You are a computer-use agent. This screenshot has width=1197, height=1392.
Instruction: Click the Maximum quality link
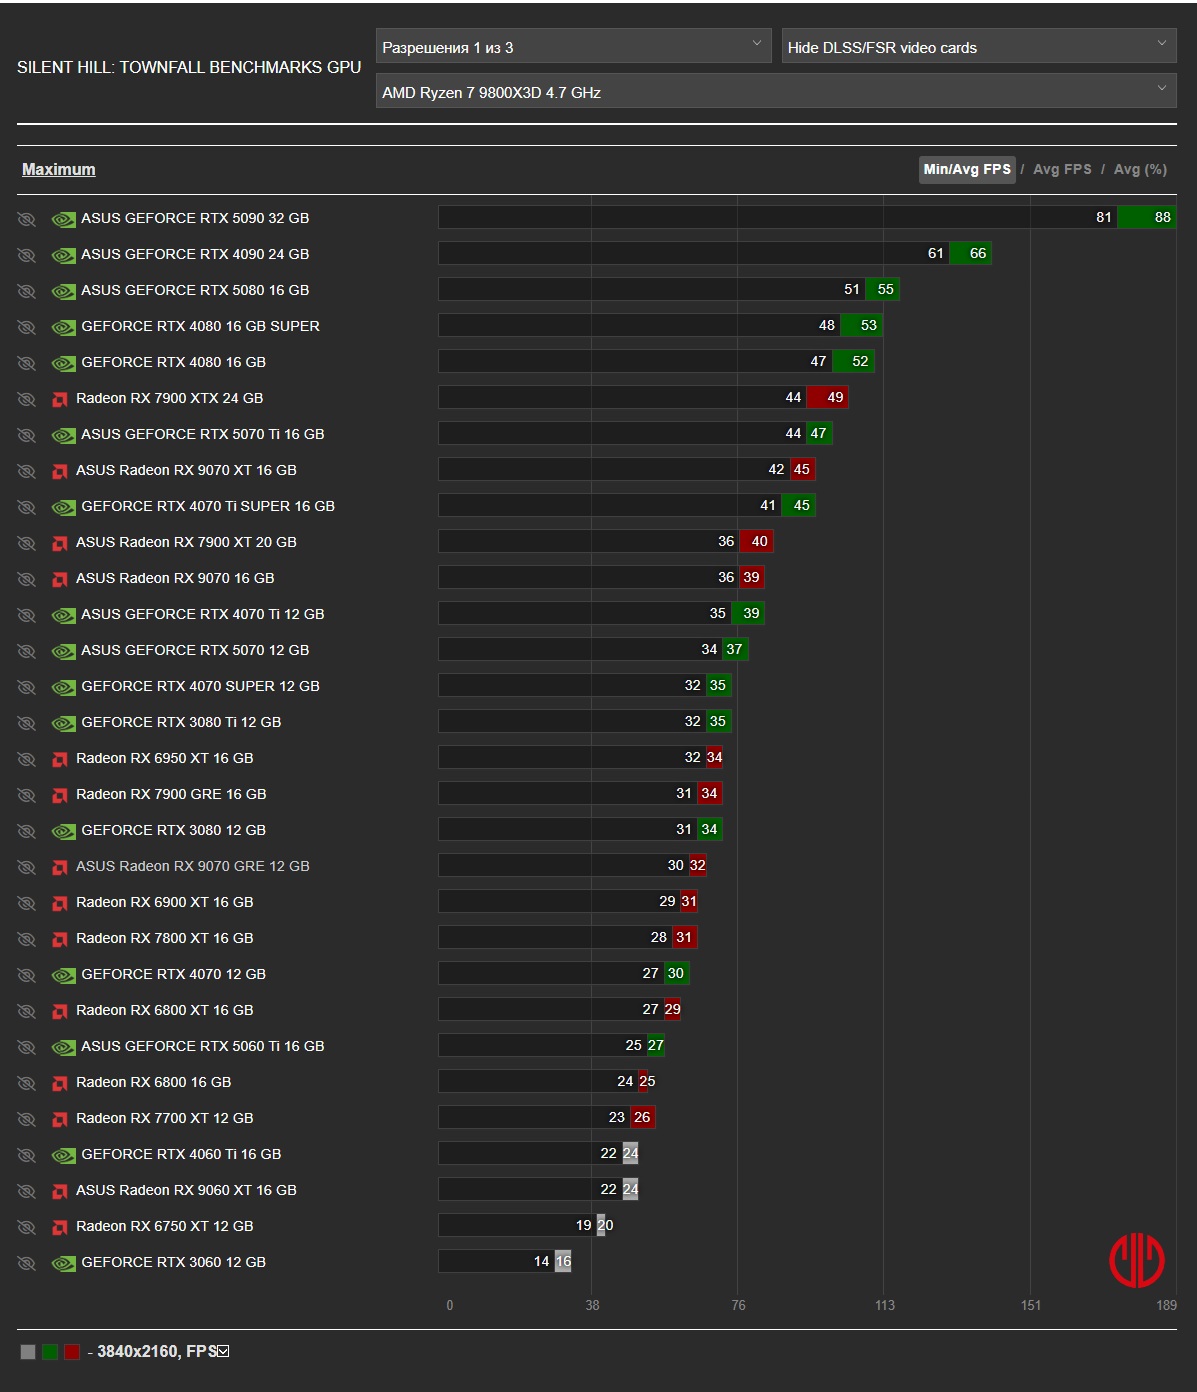tap(59, 169)
